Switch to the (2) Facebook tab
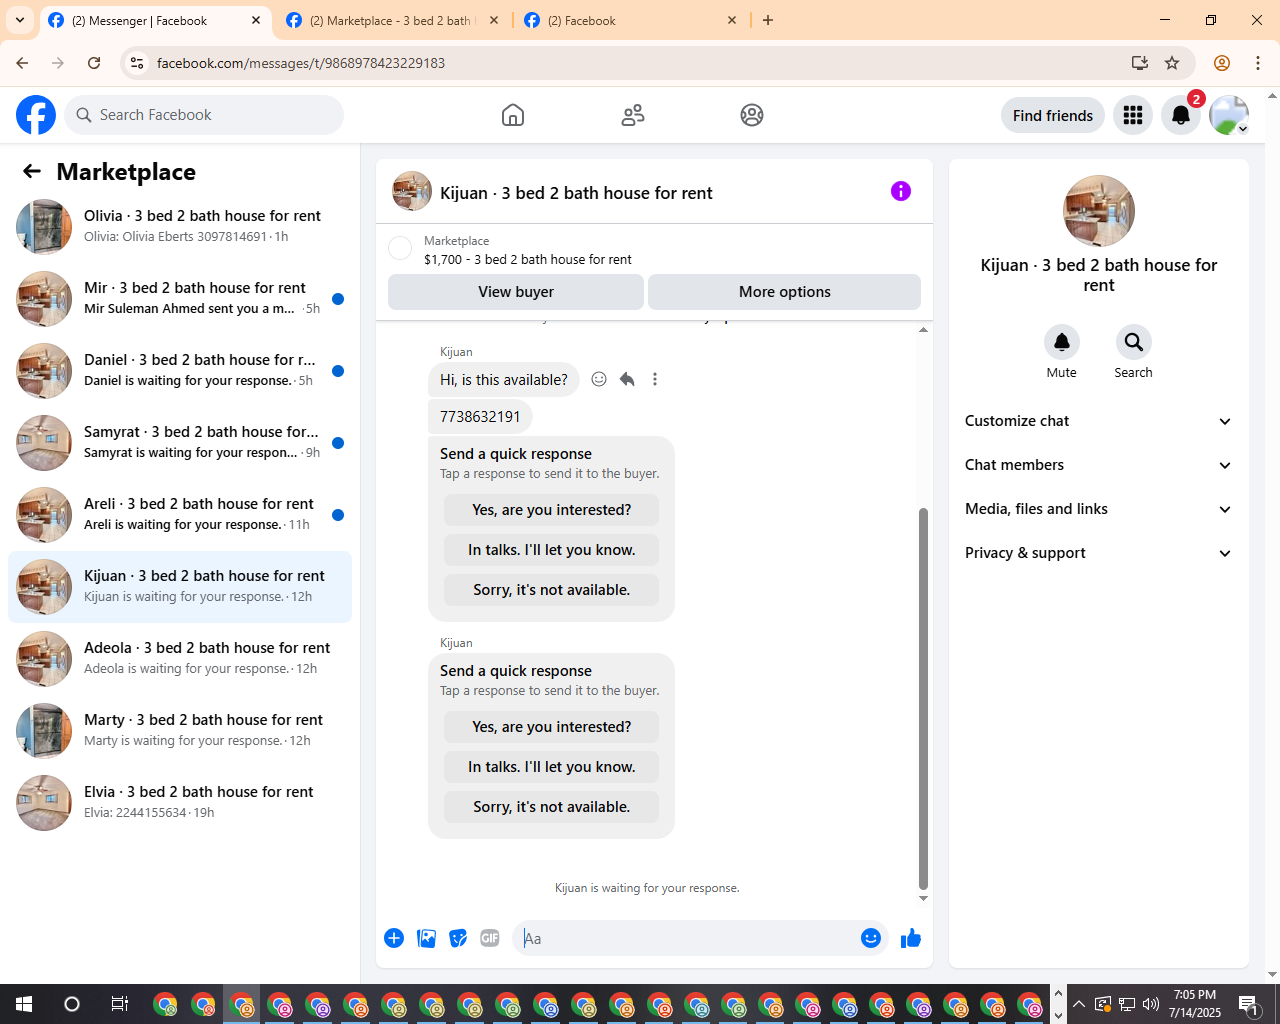1280x1024 pixels. tap(630, 20)
